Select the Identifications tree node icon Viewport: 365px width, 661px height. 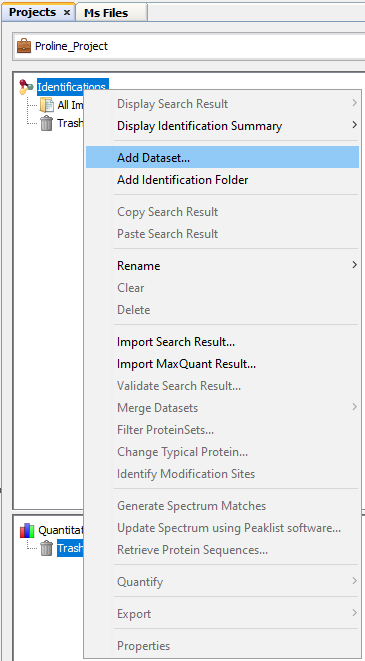(26, 87)
